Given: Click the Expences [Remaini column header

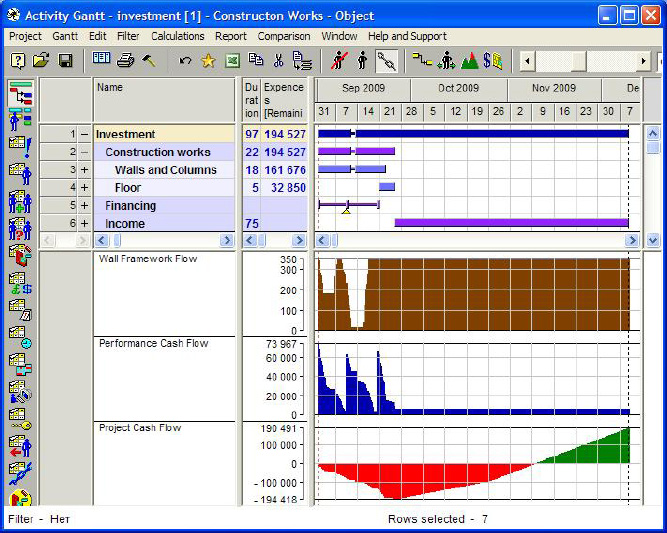Looking at the screenshot, I should [284, 100].
